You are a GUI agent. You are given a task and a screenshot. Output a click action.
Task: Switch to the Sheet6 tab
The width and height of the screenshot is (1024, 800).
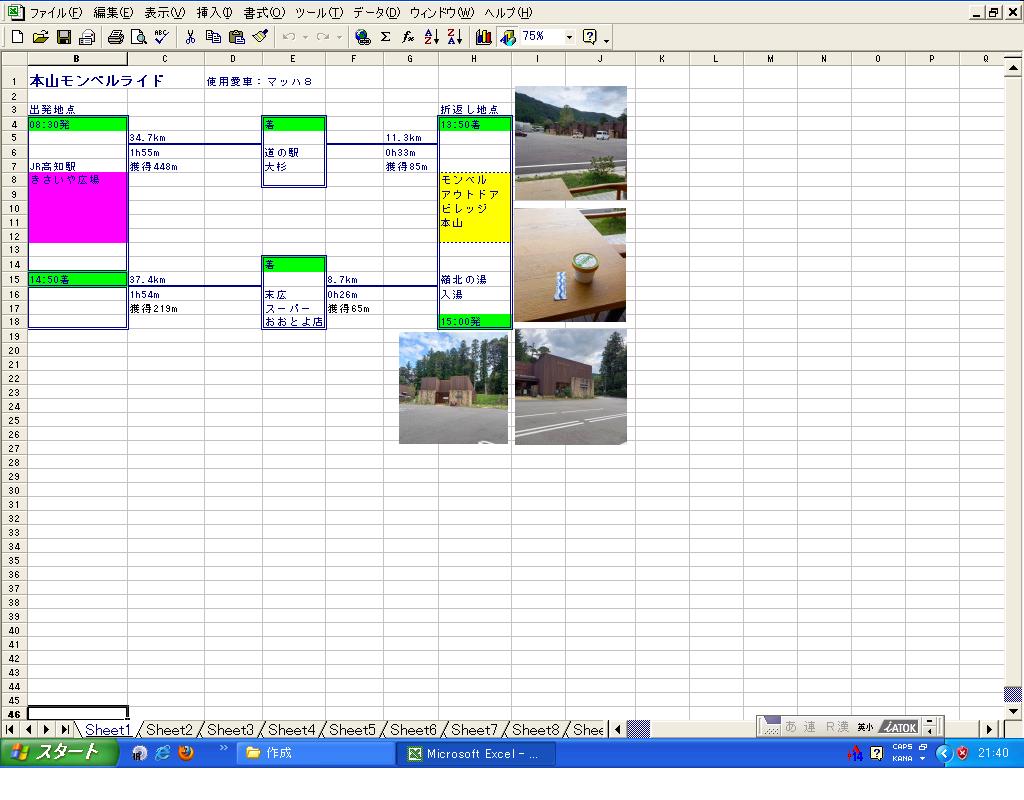(x=413, y=730)
